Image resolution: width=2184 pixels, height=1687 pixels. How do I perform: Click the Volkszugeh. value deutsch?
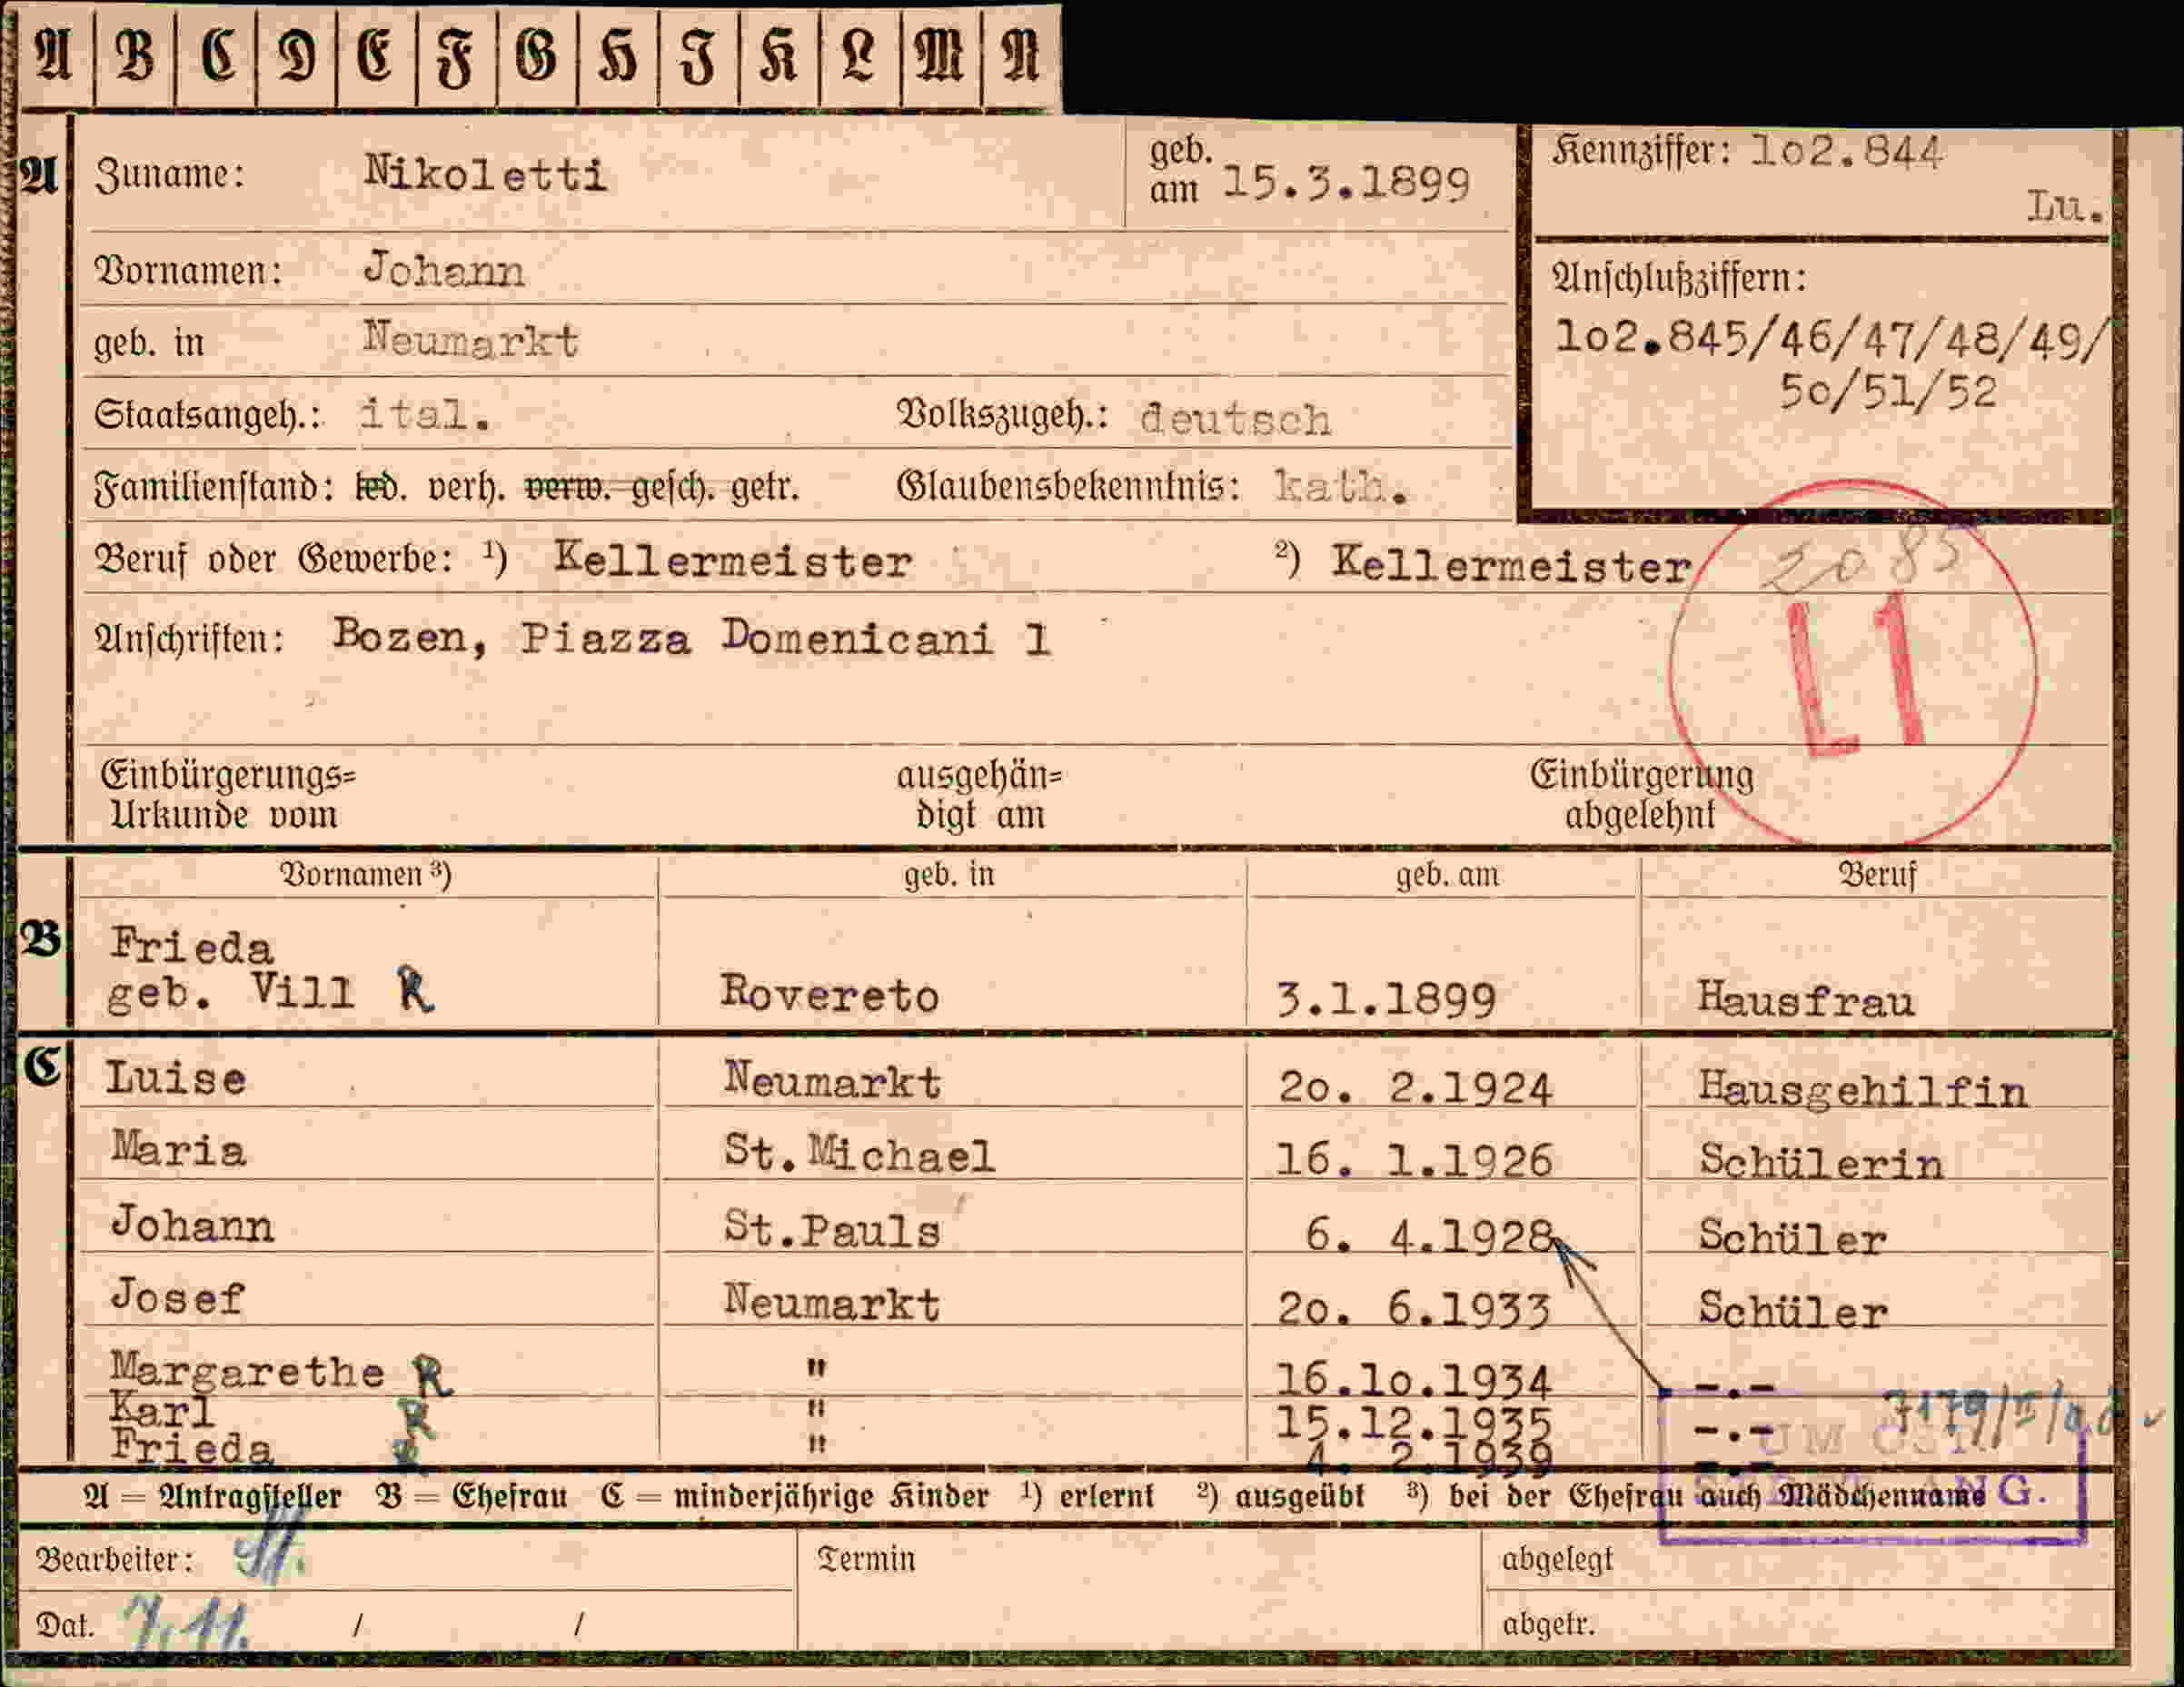point(1235,418)
